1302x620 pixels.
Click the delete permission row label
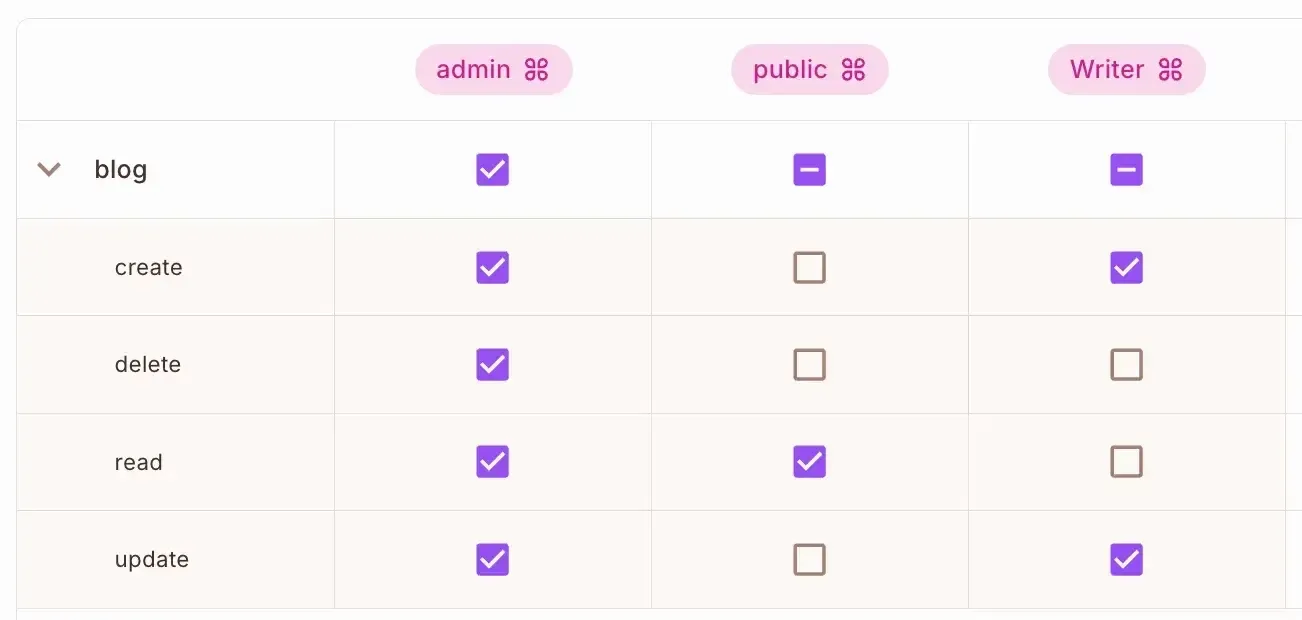tap(148, 365)
